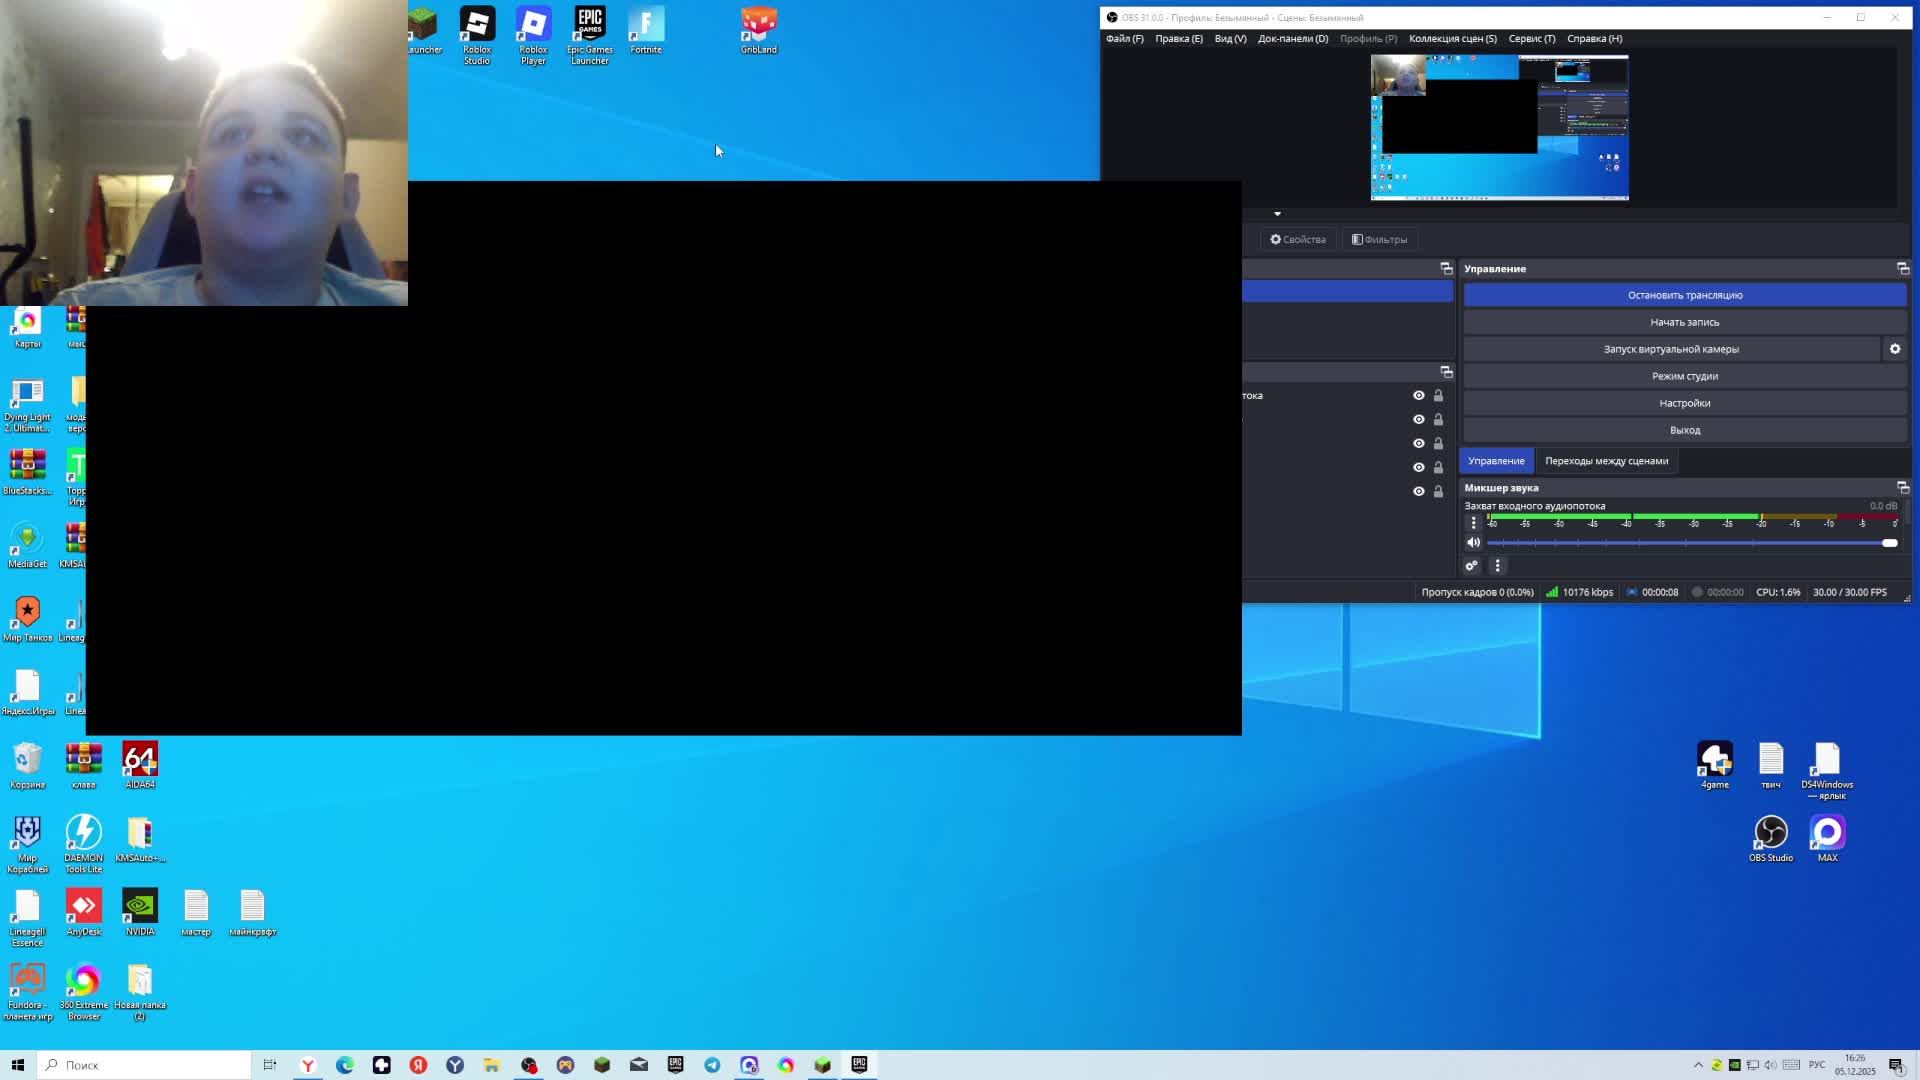The width and height of the screenshot is (1920, 1080).
Task: Lock the first source in list
Action: (x=1438, y=396)
